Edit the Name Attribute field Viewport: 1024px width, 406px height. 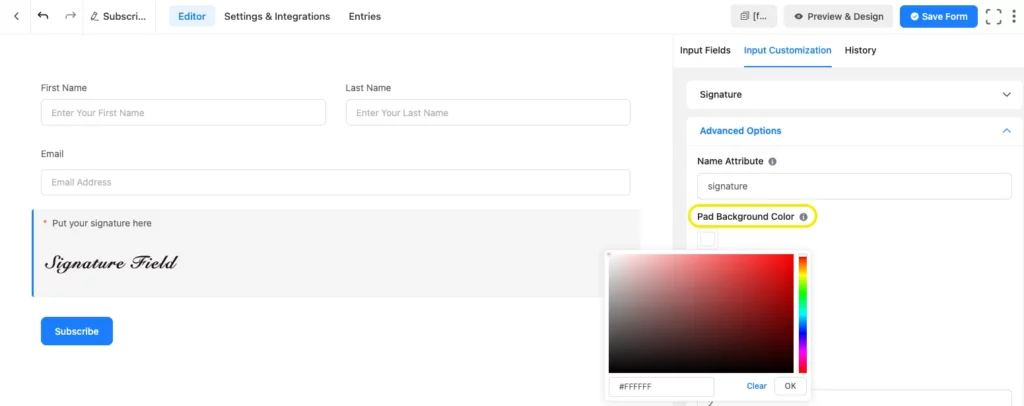[x=854, y=186]
